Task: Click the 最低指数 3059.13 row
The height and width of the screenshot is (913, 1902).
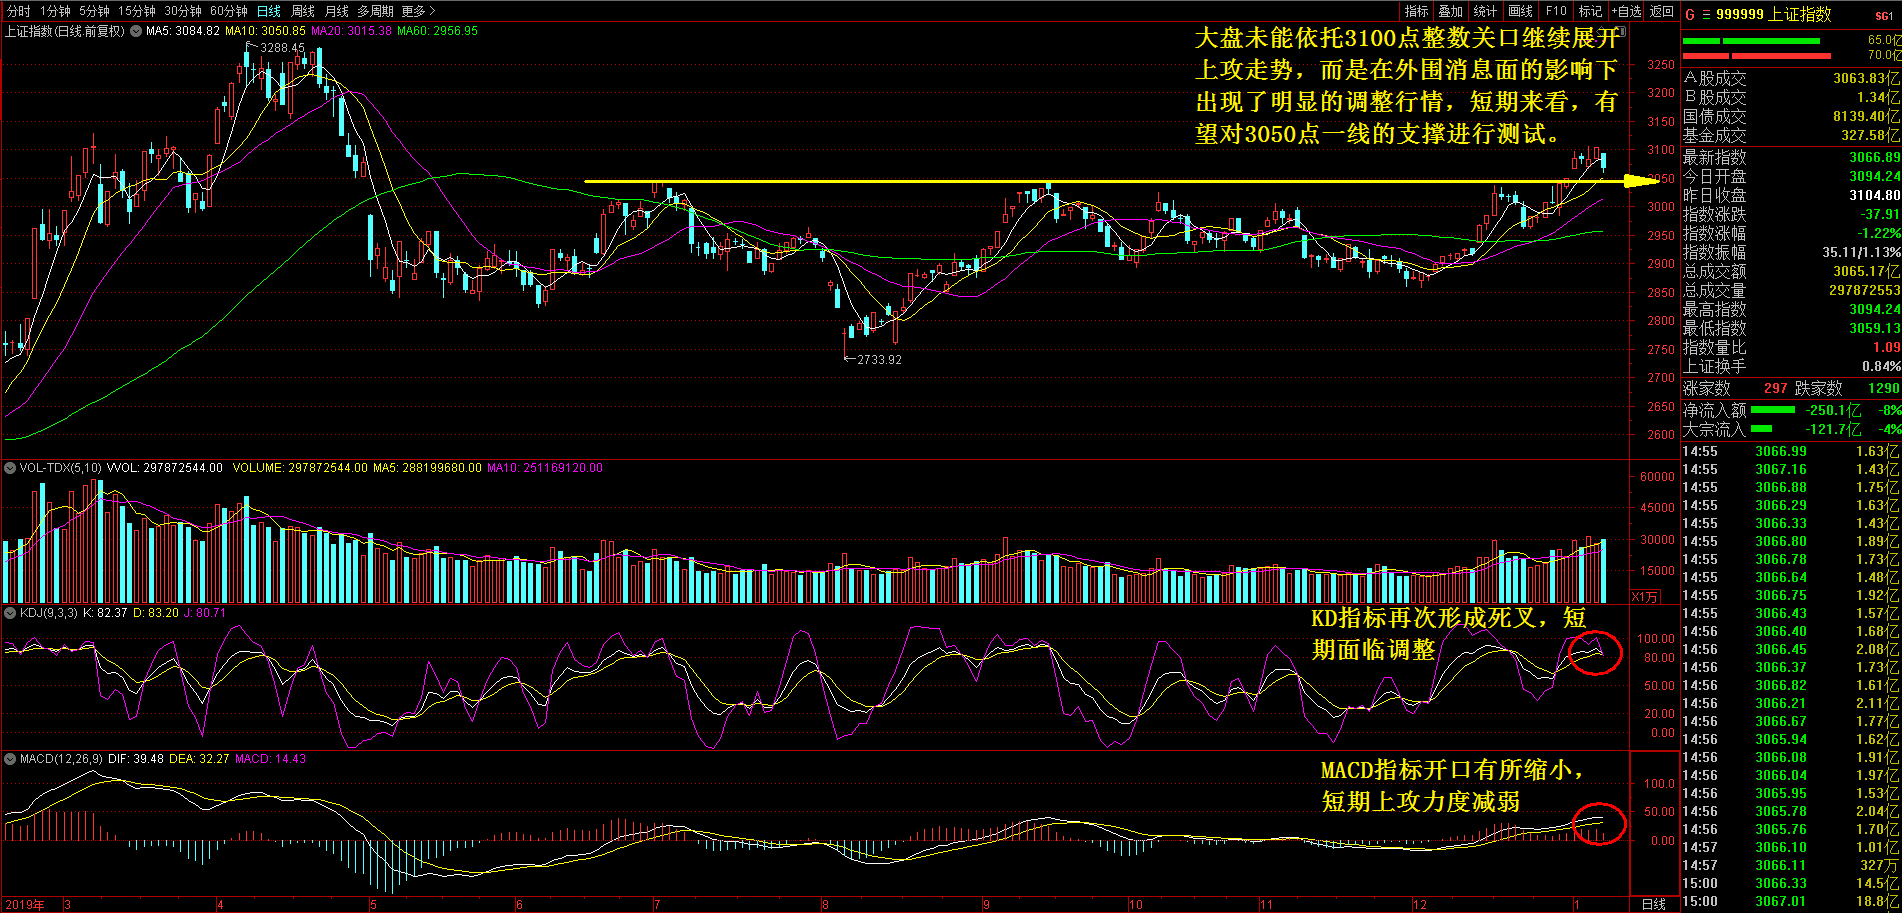Action: click(1791, 328)
